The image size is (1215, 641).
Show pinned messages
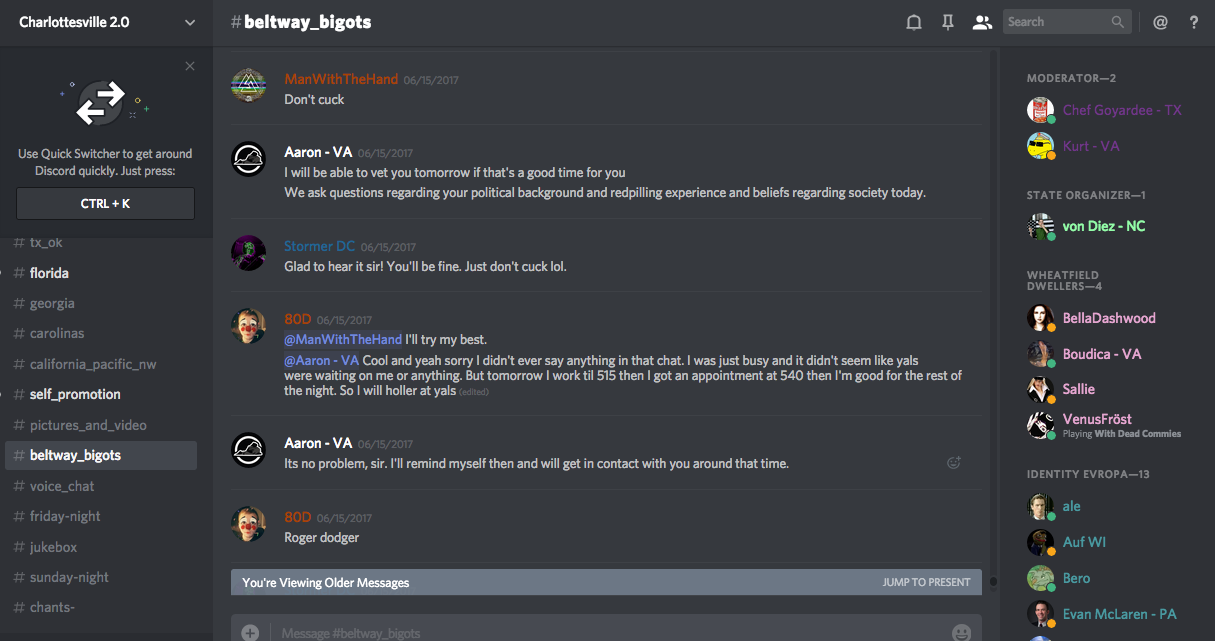pos(947,22)
